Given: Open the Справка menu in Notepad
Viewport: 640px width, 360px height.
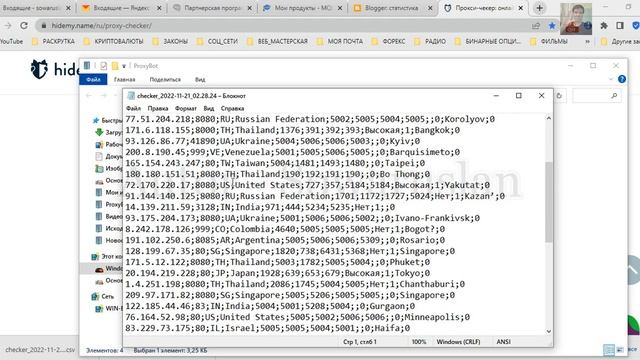Looking at the screenshot, I should [x=232, y=108].
